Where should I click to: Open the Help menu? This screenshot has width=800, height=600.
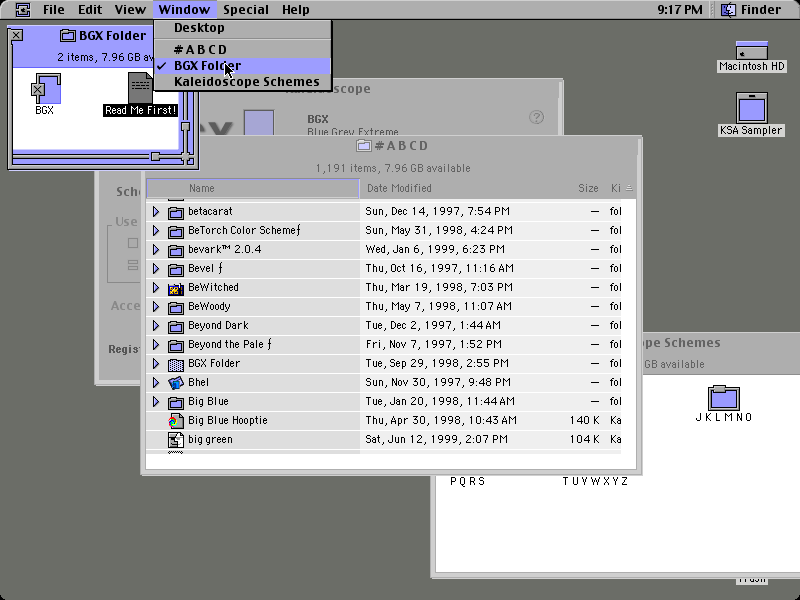[295, 10]
